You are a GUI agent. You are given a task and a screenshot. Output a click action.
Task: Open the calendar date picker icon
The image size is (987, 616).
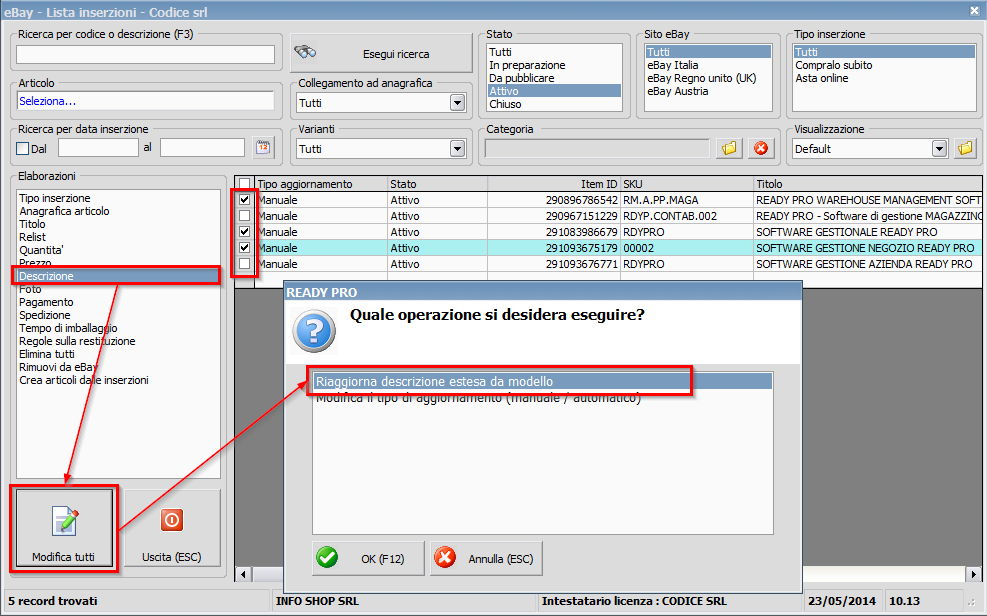click(263, 148)
